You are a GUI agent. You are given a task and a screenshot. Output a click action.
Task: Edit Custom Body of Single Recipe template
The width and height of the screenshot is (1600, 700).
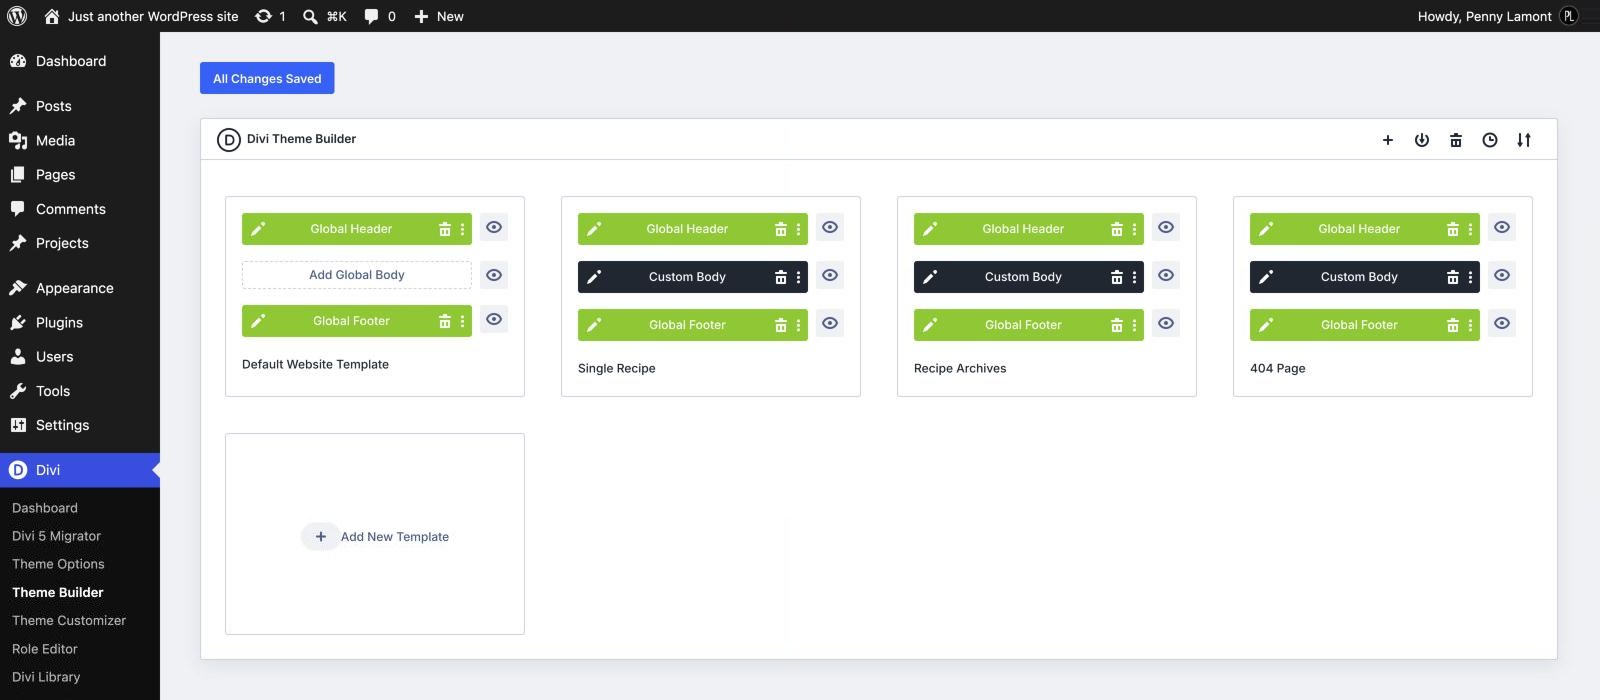[x=594, y=277]
